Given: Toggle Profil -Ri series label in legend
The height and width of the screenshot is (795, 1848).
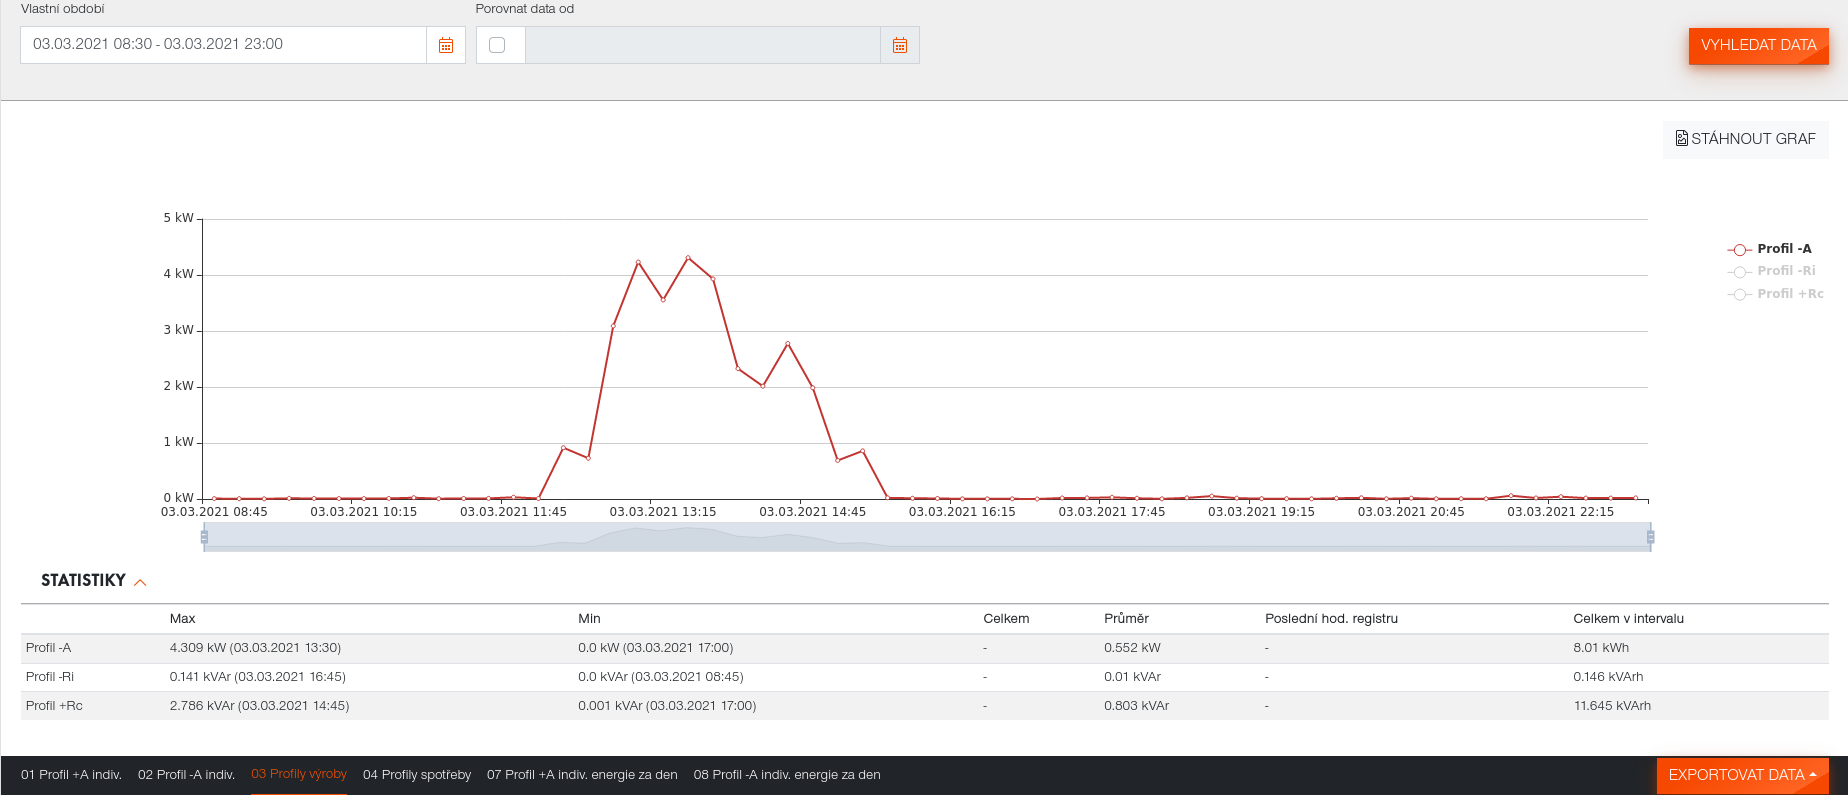Looking at the screenshot, I should click(x=1786, y=271).
